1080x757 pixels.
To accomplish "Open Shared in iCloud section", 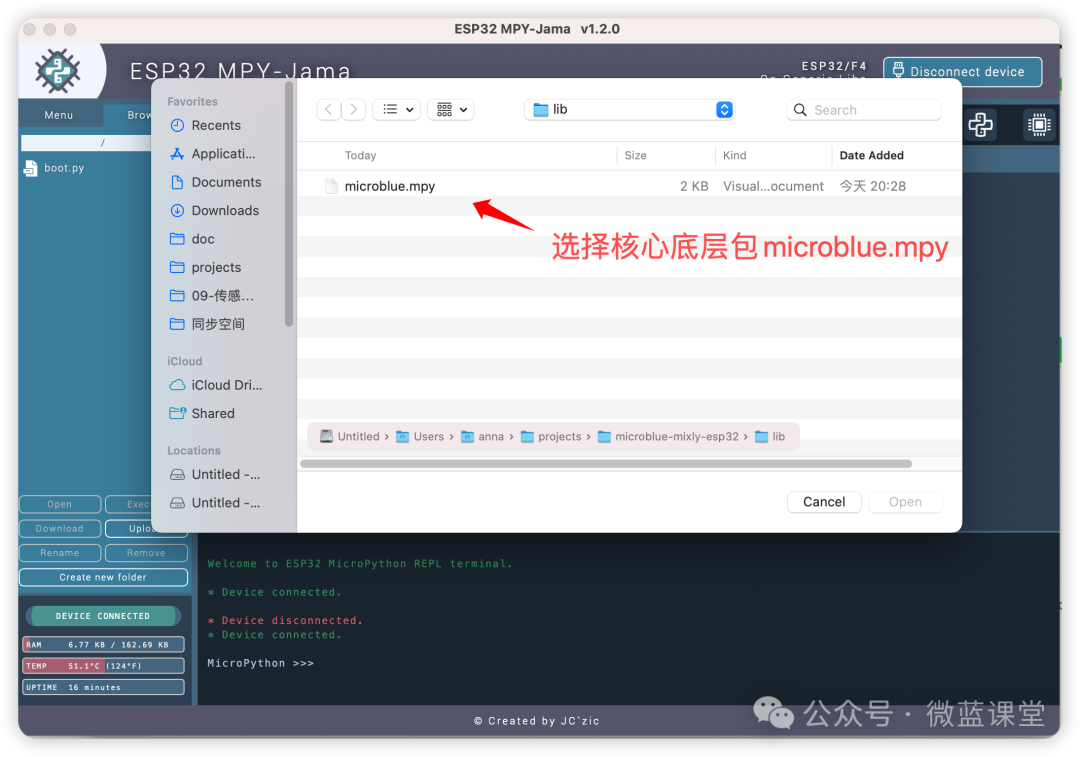I will coord(215,413).
